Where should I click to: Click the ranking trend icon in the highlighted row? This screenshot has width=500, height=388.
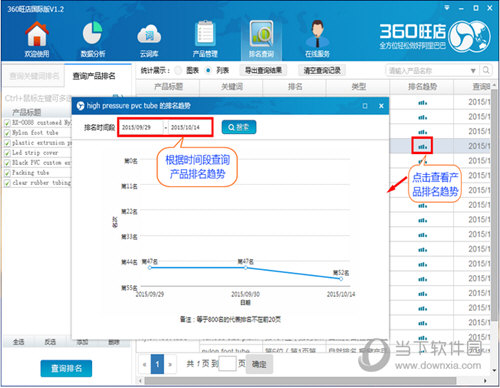tap(422, 146)
